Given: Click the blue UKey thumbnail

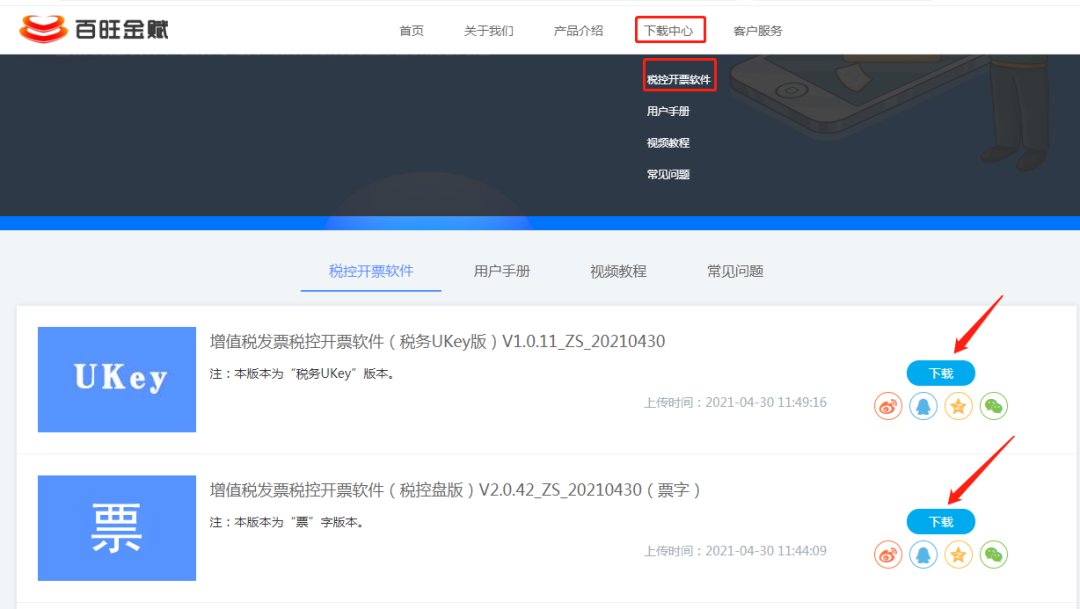Looking at the screenshot, I should pyautogui.click(x=117, y=380).
